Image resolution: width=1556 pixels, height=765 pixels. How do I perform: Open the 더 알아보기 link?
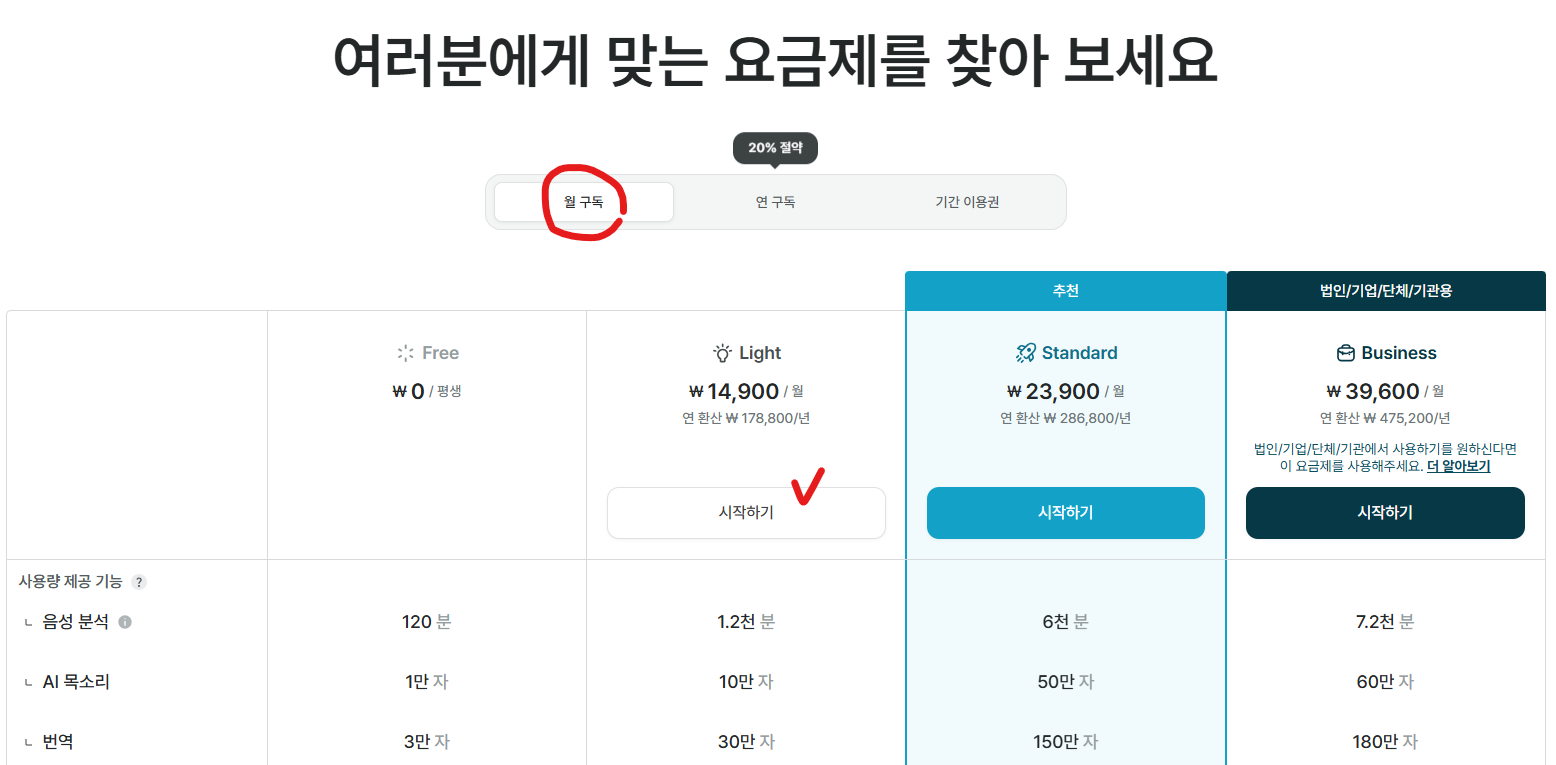click(1457, 466)
